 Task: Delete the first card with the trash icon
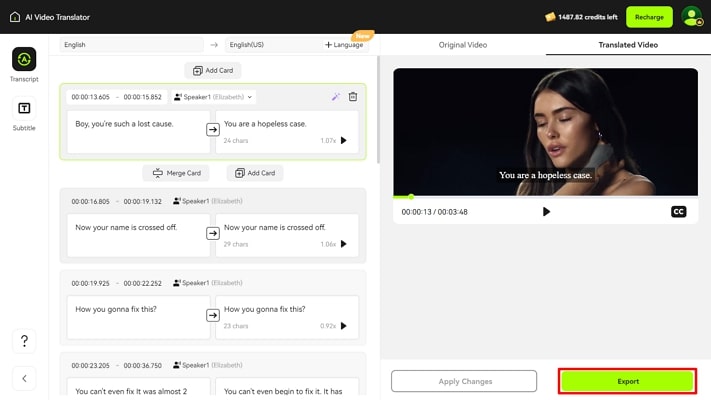tap(353, 97)
